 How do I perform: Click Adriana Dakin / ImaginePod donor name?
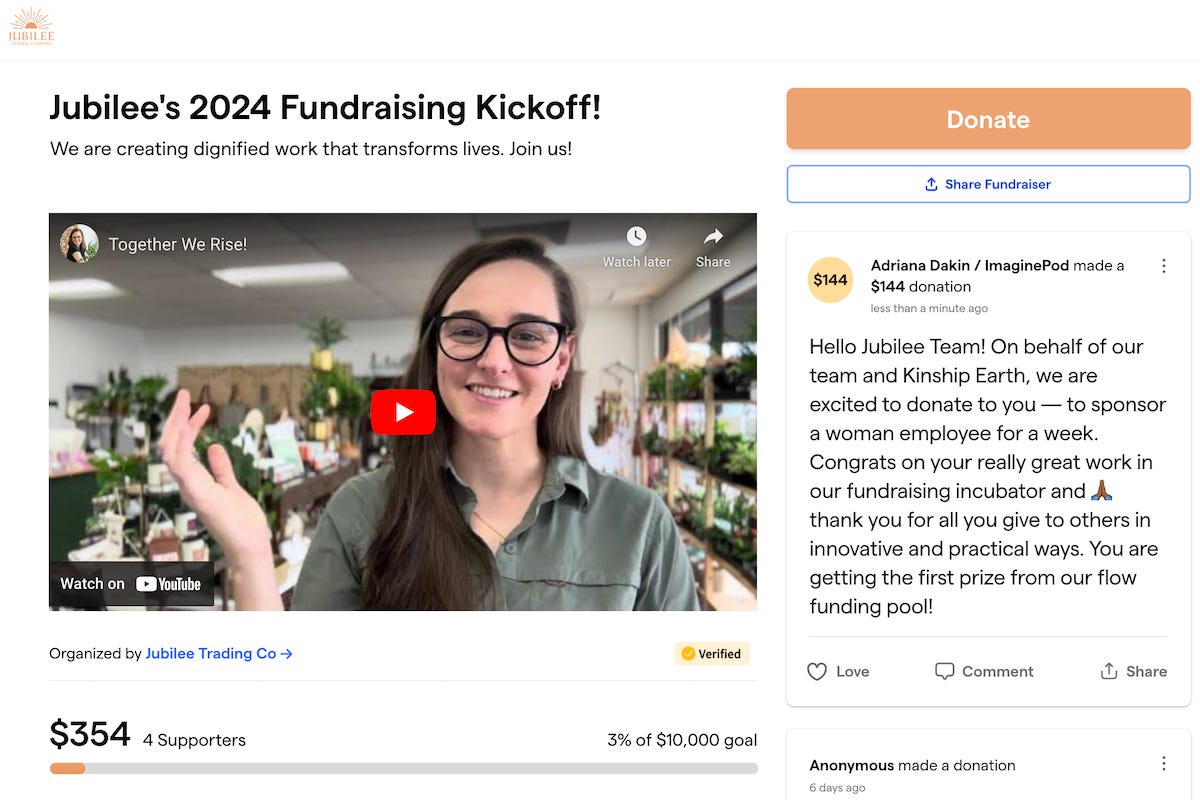coord(970,265)
